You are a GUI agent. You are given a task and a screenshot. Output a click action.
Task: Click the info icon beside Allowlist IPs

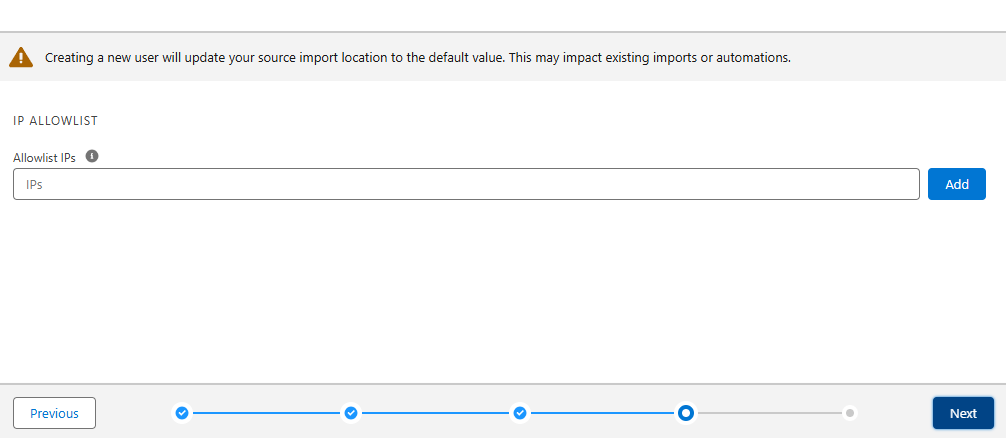click(x=92, y=156)
